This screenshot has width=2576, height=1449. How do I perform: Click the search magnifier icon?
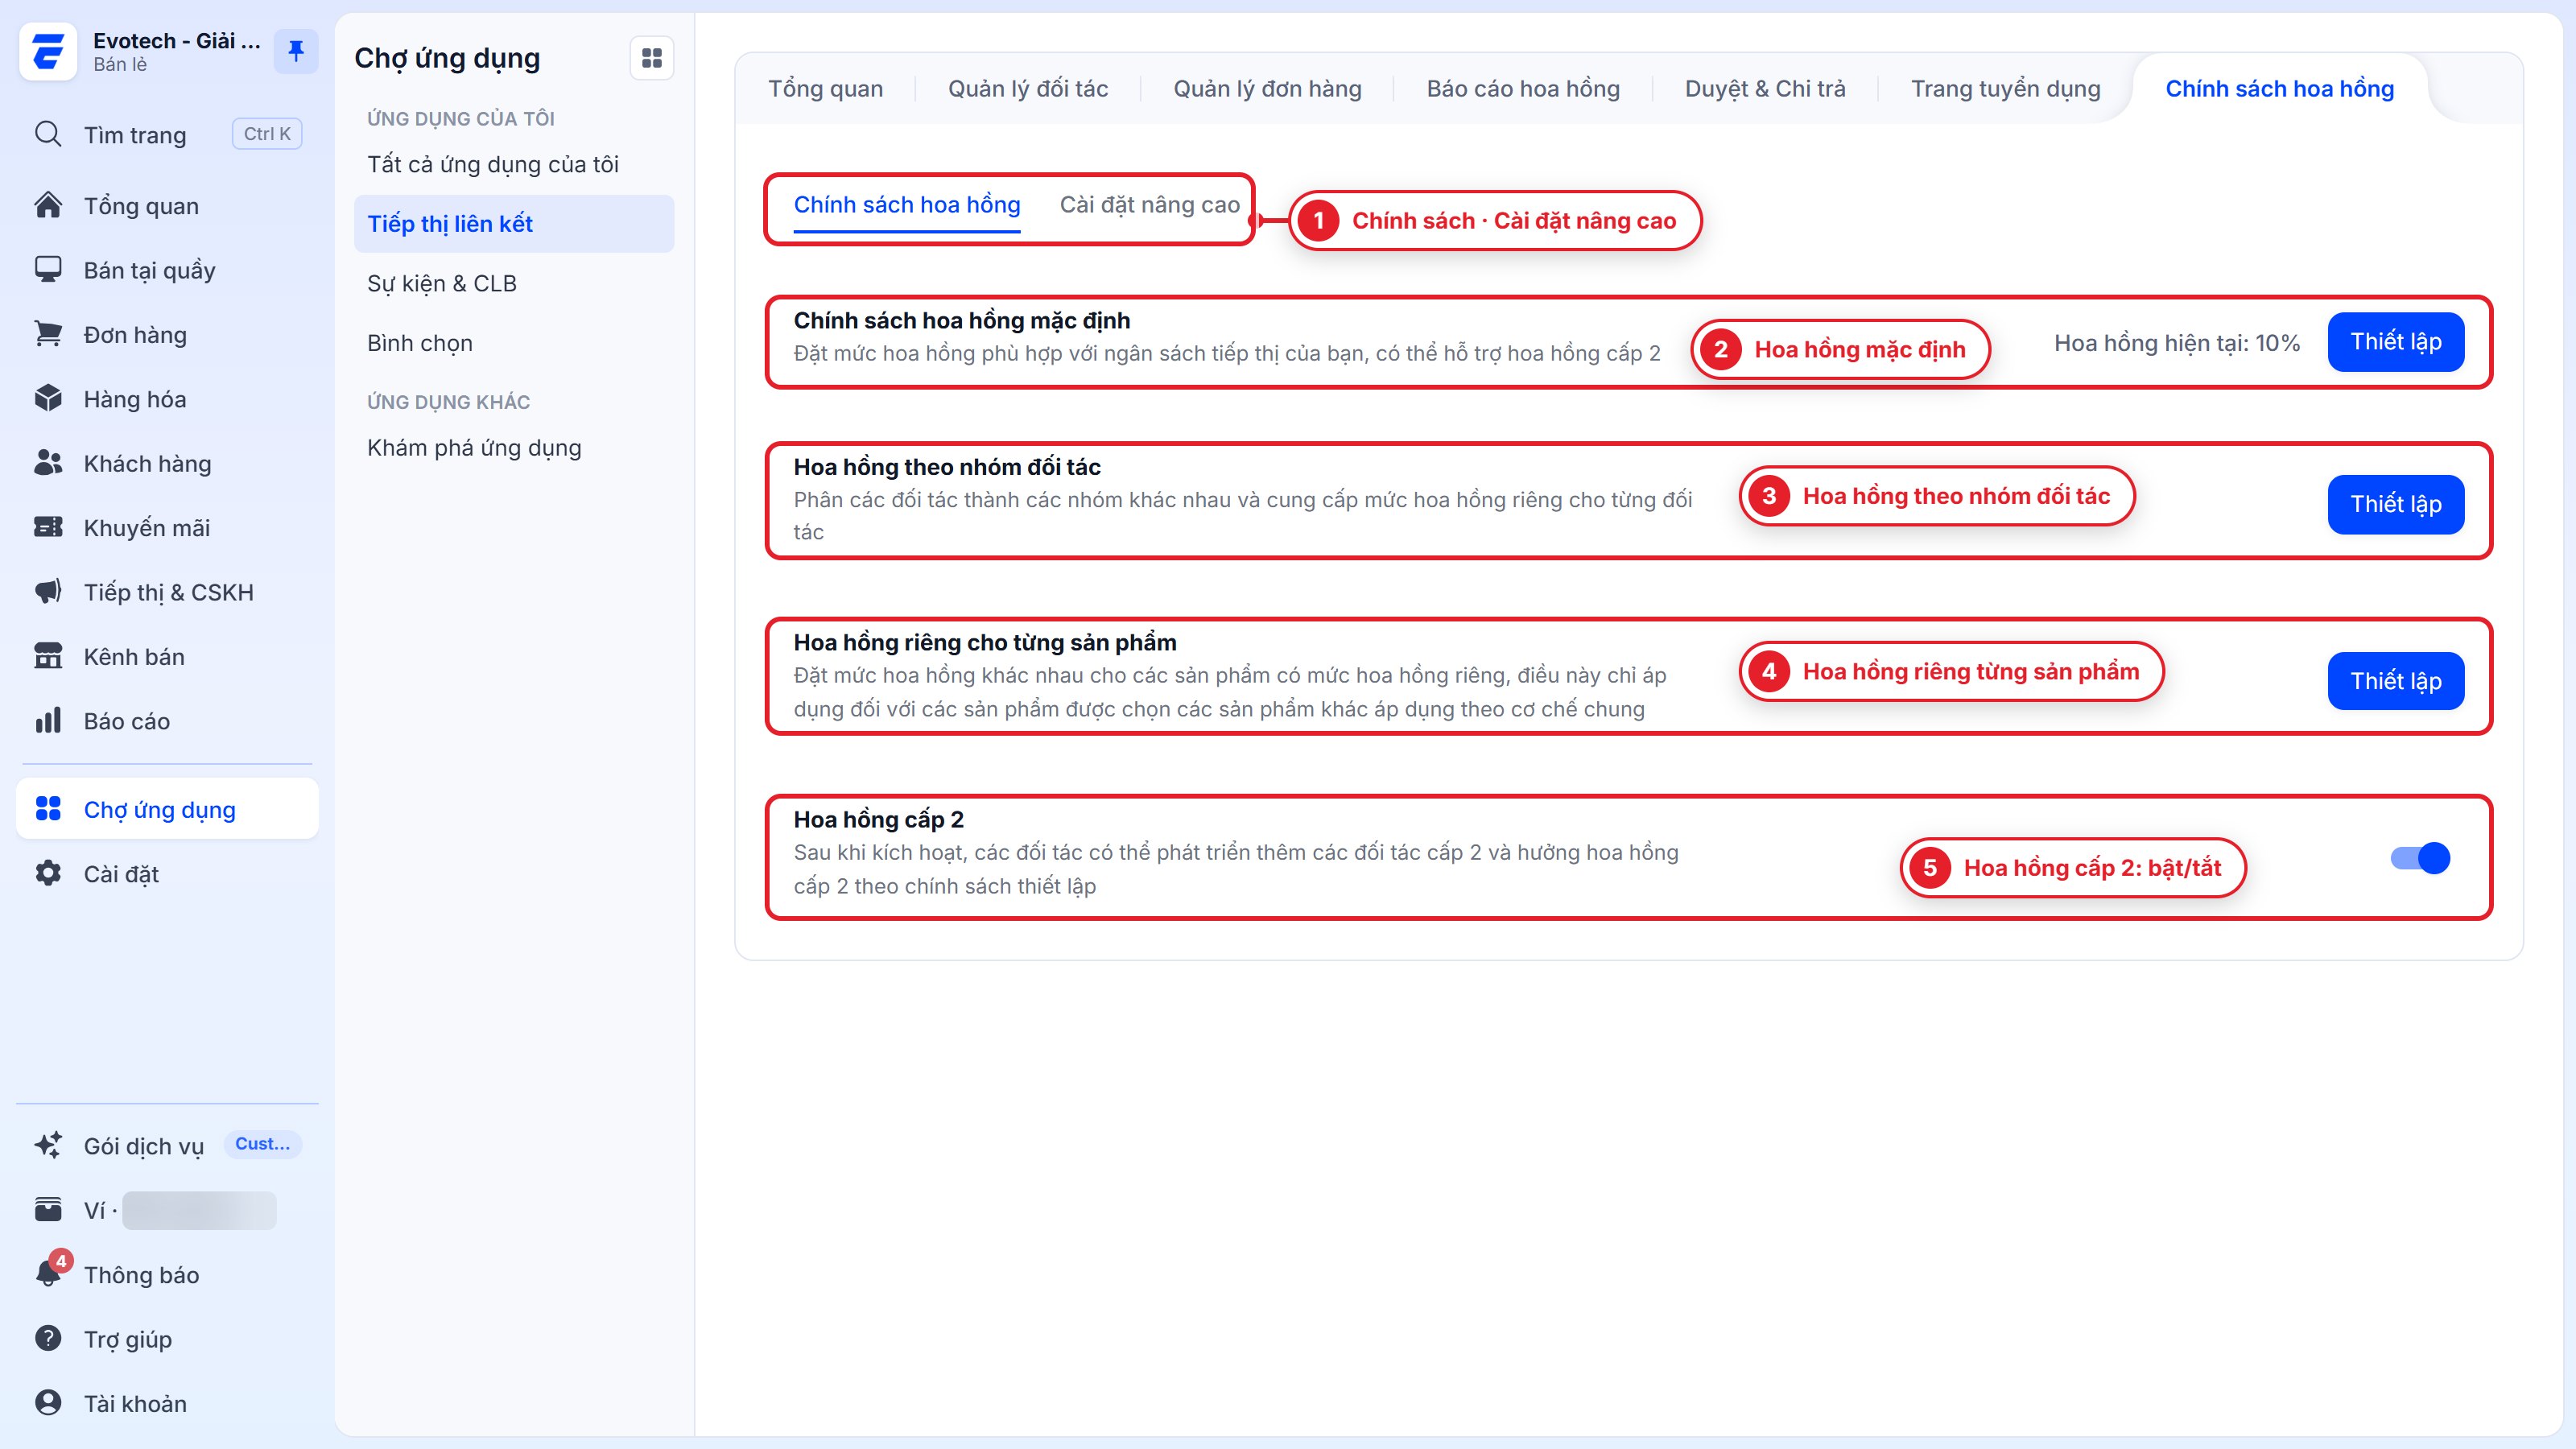click(48, 134)
